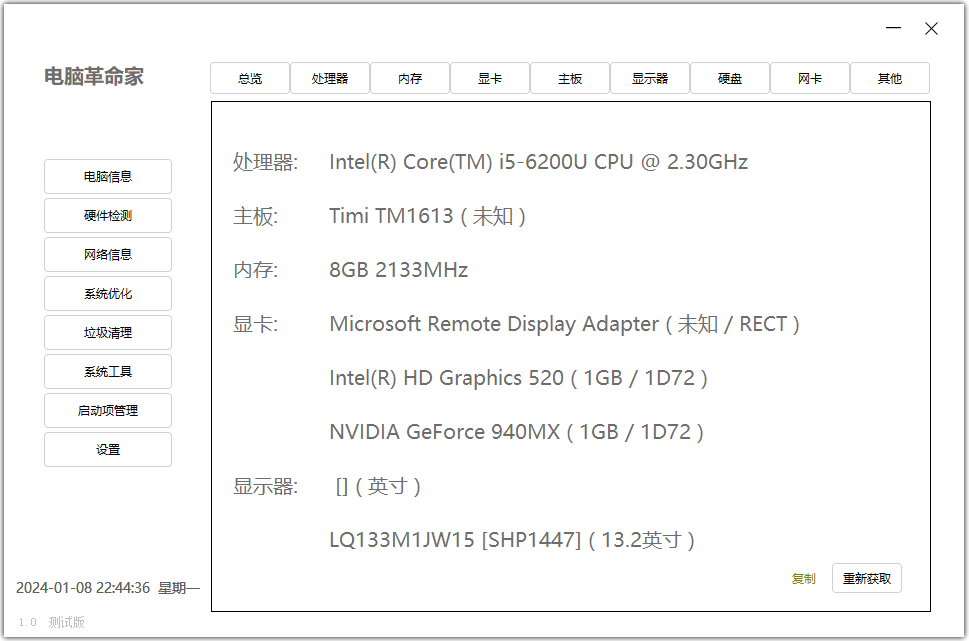
Task: Open 启动项管理 manager
Action: (x=108, y=411)
